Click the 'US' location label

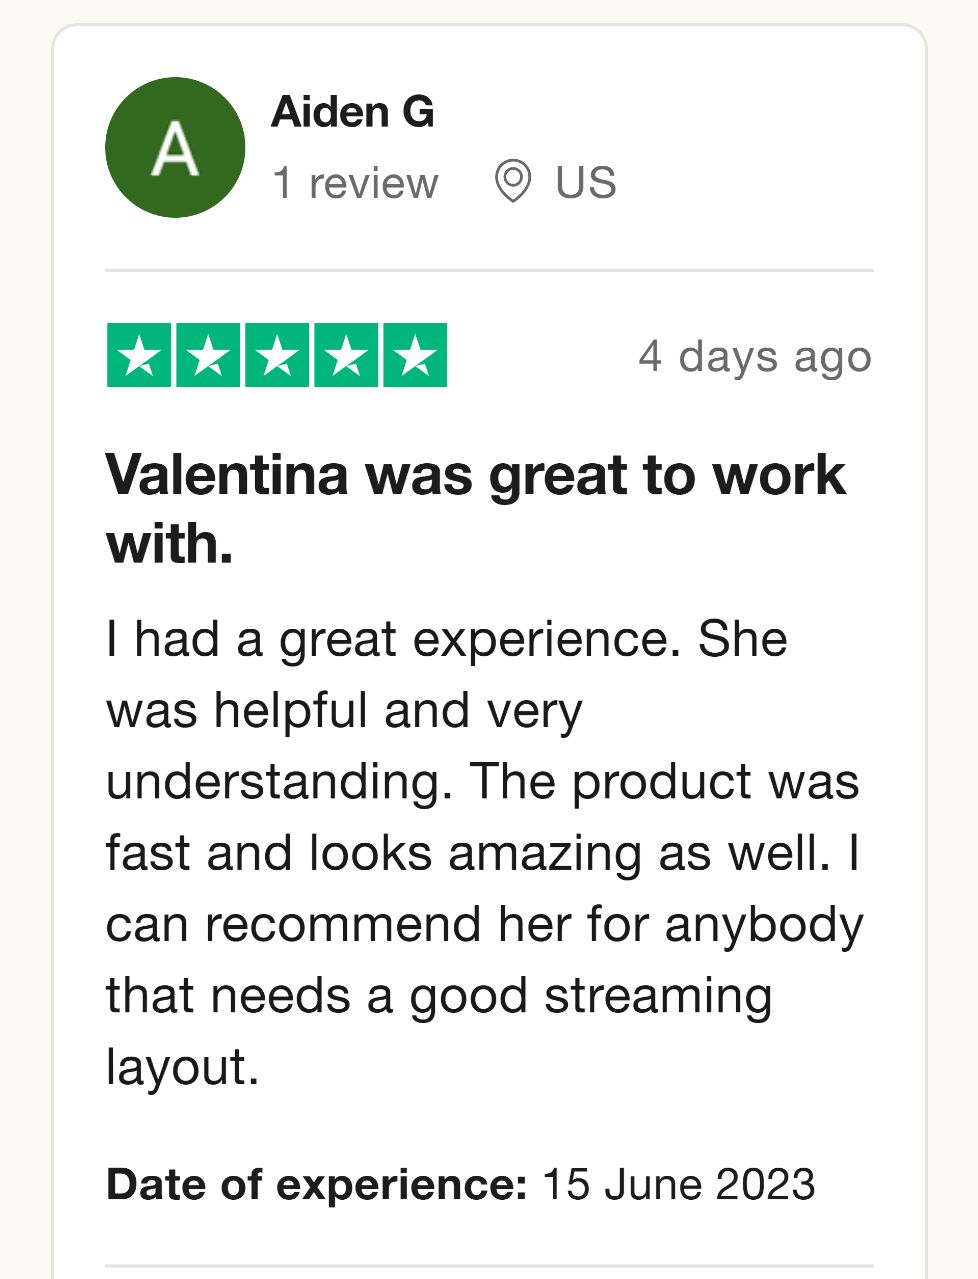[x=584, y=183]
